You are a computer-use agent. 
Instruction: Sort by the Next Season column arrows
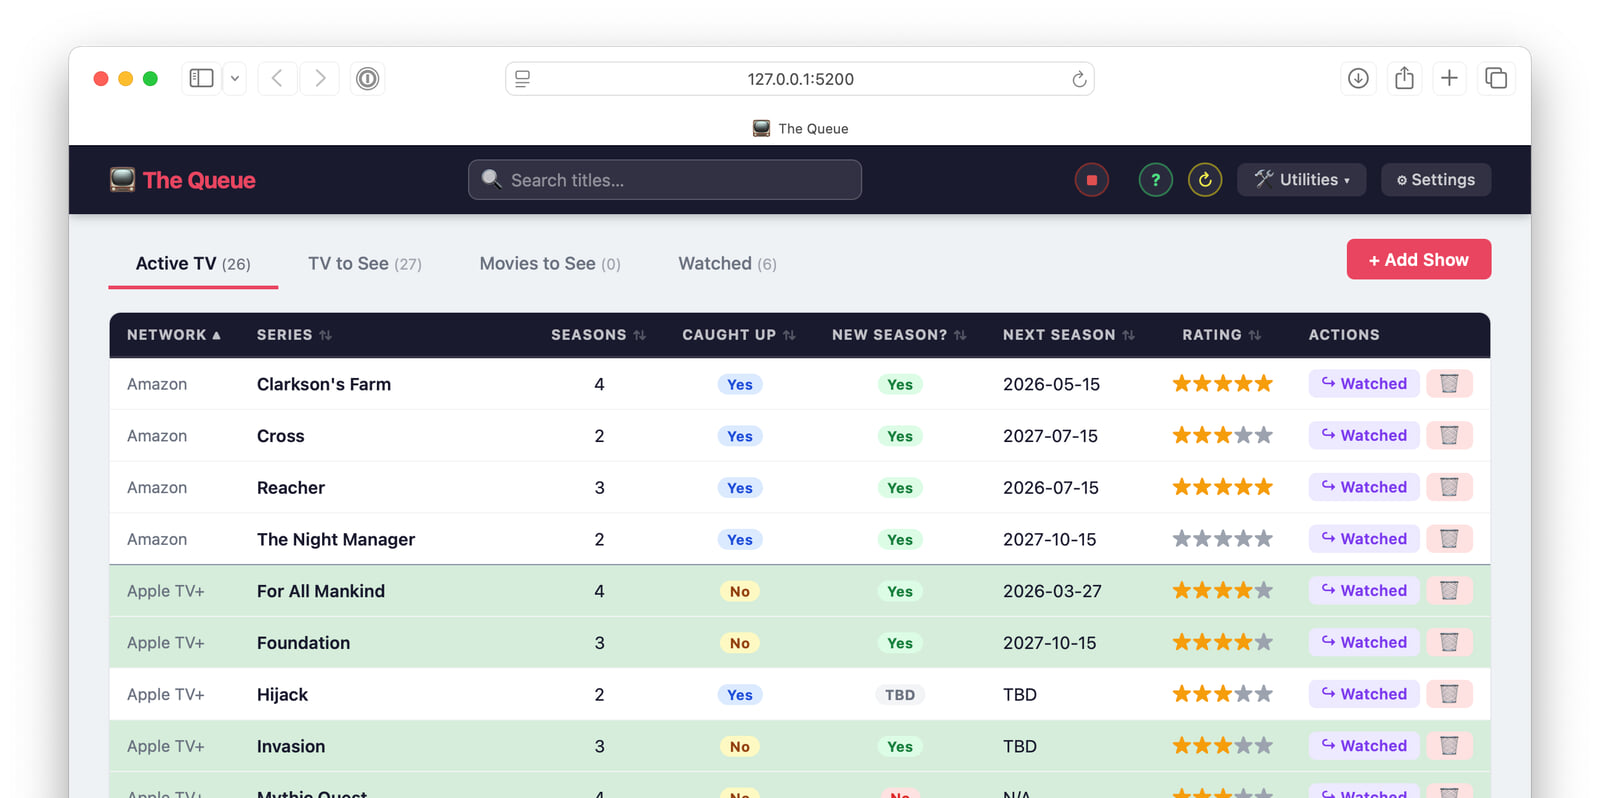click(x=1128, y=335)
